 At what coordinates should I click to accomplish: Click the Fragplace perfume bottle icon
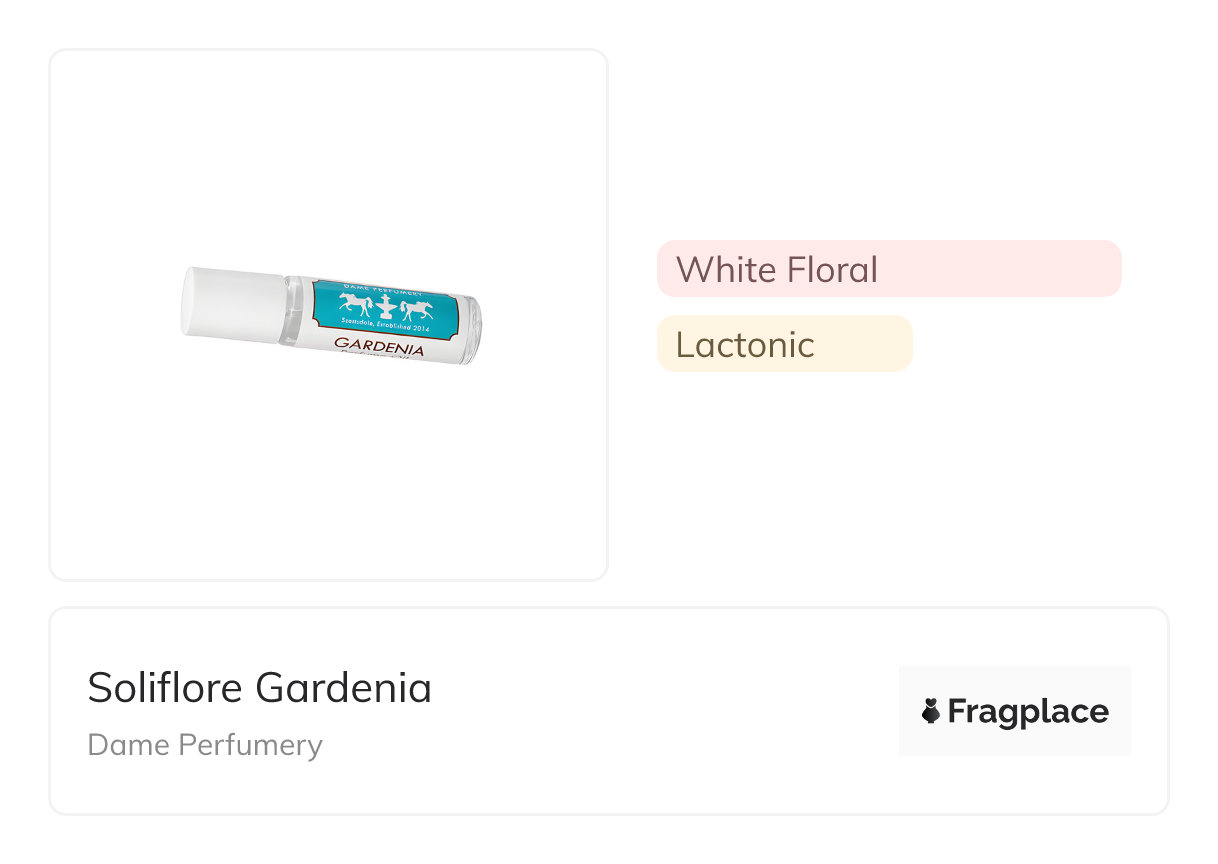(x=931, y=712)
